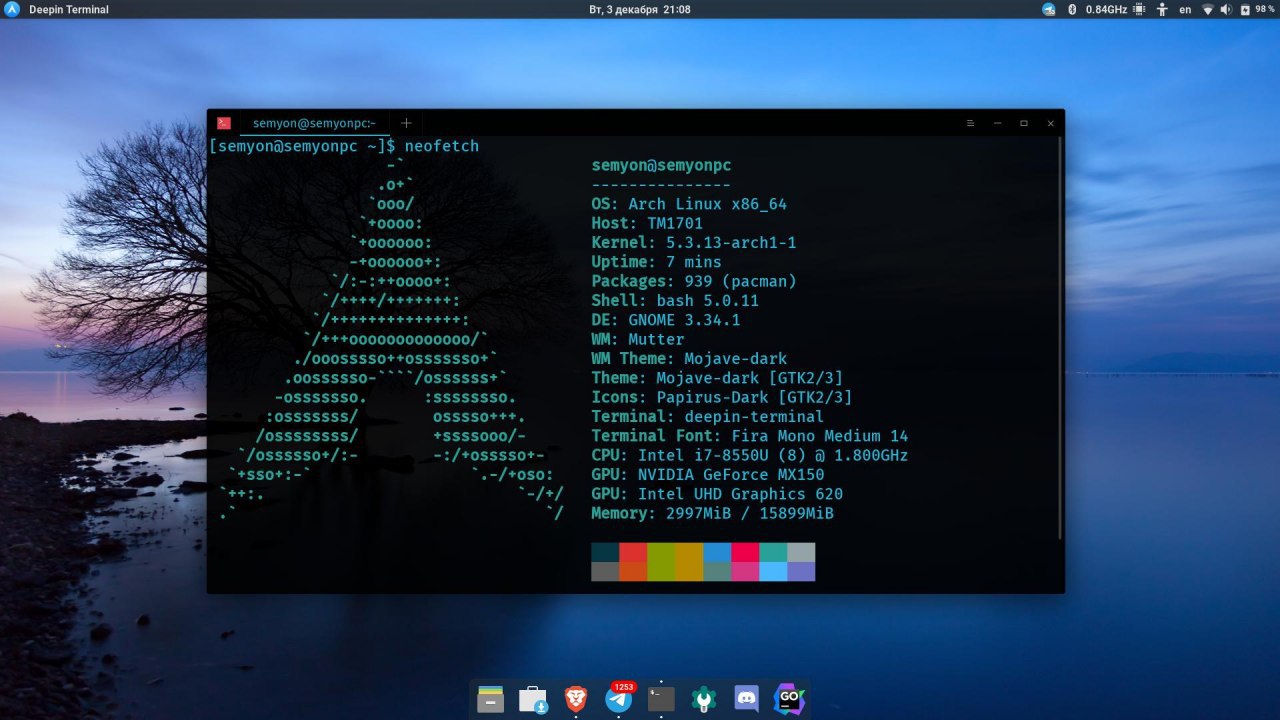Viewport: 1280px width, 720px height.
Task: Open Brave browser from the dock
Action: 575,699
